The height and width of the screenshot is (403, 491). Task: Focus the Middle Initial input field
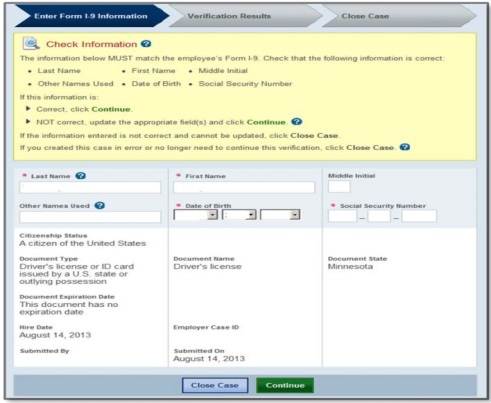tap(339, 187)
